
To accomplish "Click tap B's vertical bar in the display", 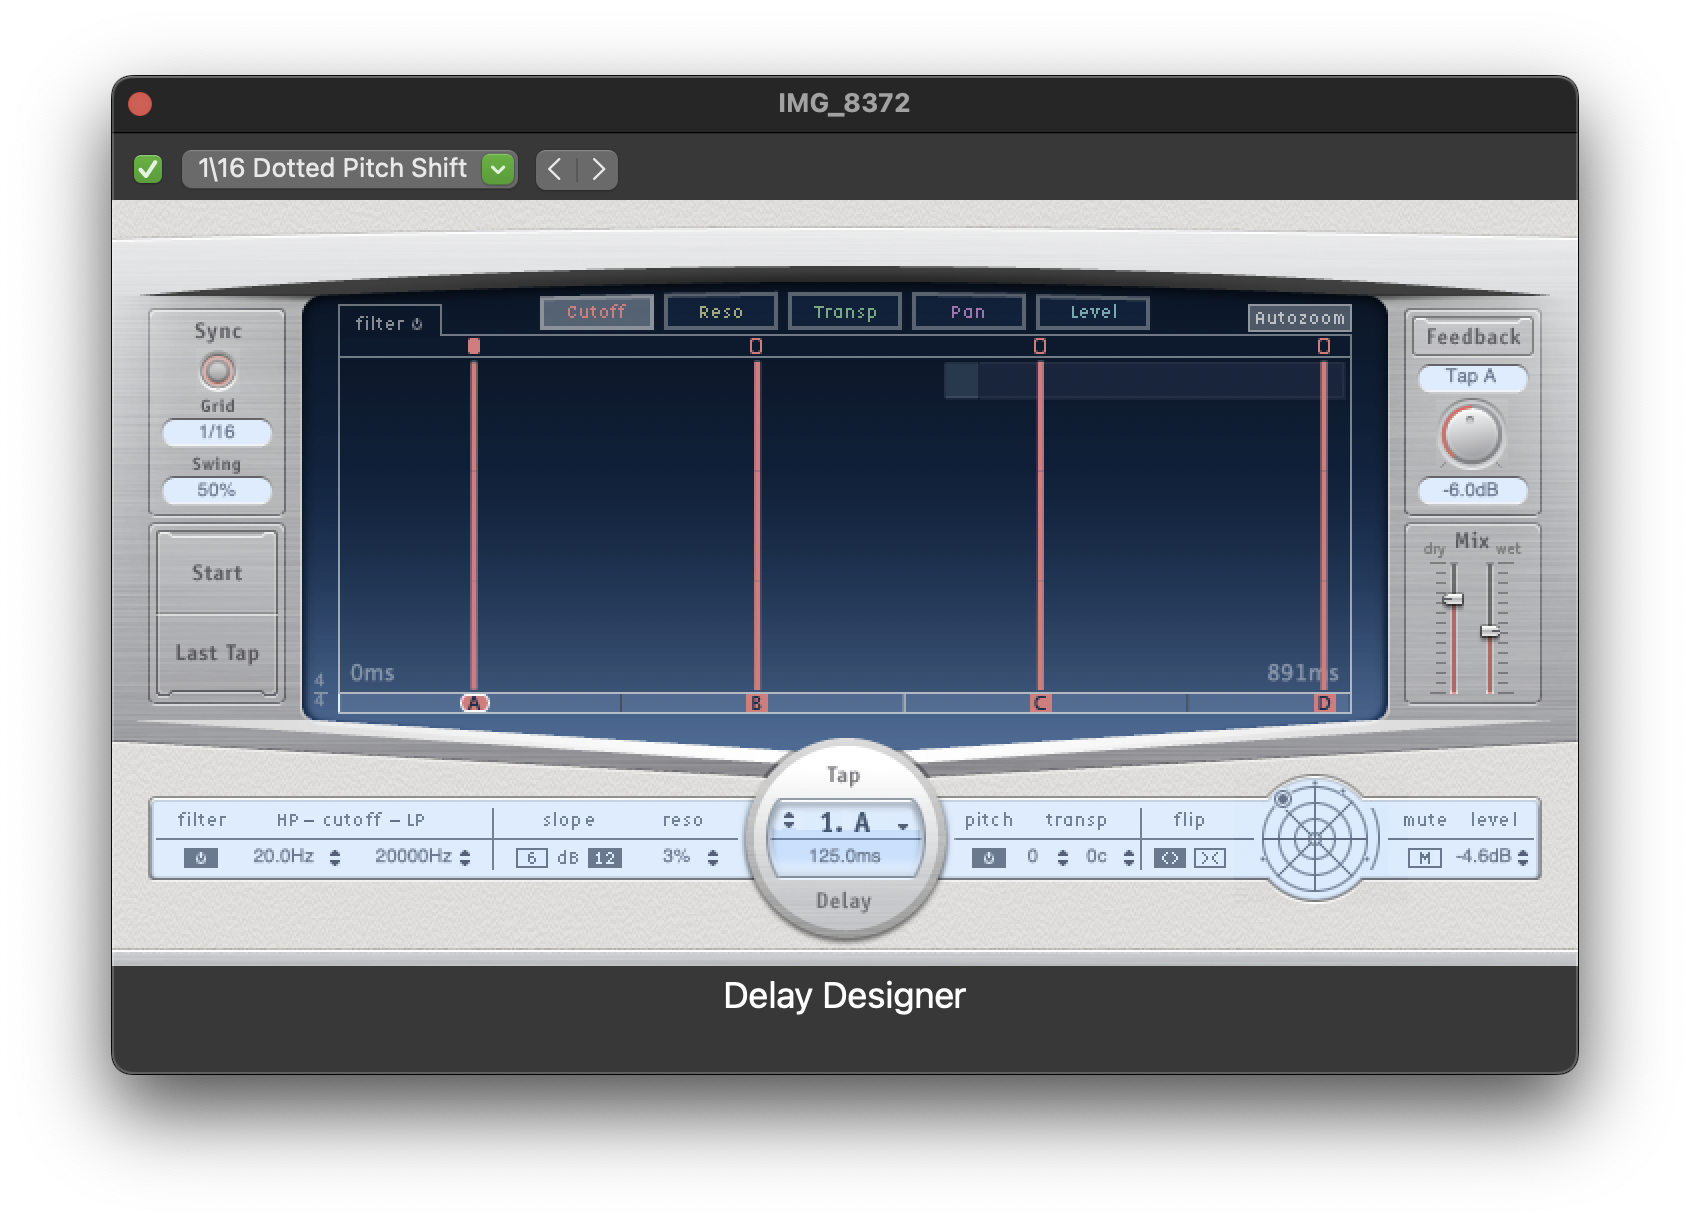I will pos(757,525).
